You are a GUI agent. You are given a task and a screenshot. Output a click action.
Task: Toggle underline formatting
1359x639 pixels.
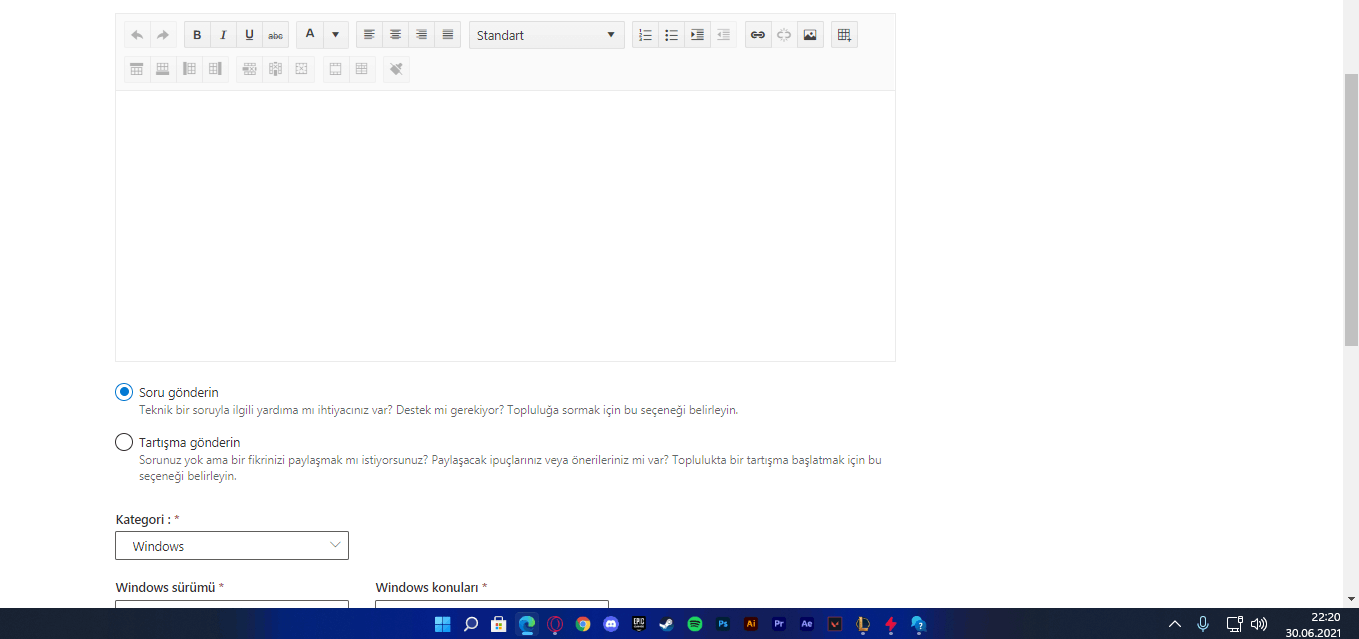249,35
